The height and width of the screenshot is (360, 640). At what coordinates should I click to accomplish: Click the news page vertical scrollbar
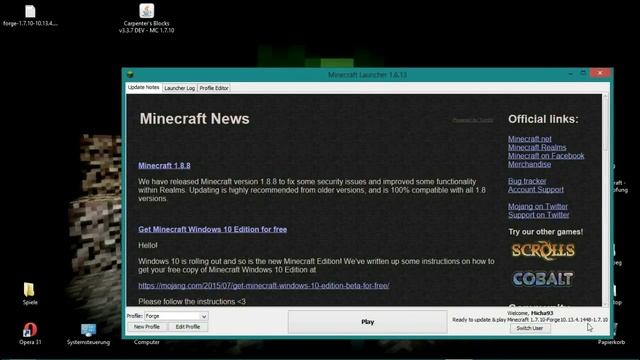coord(605,200)
